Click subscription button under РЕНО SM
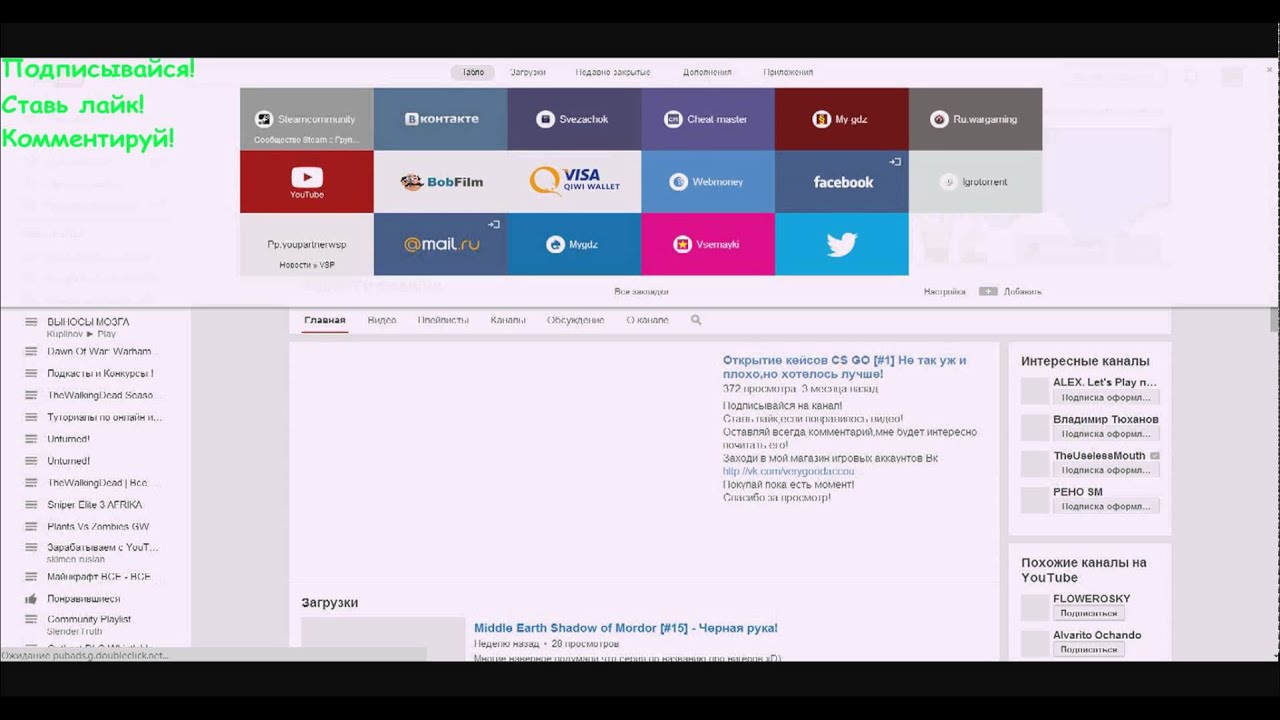The image size is (1280, 720). point(1106,506)
